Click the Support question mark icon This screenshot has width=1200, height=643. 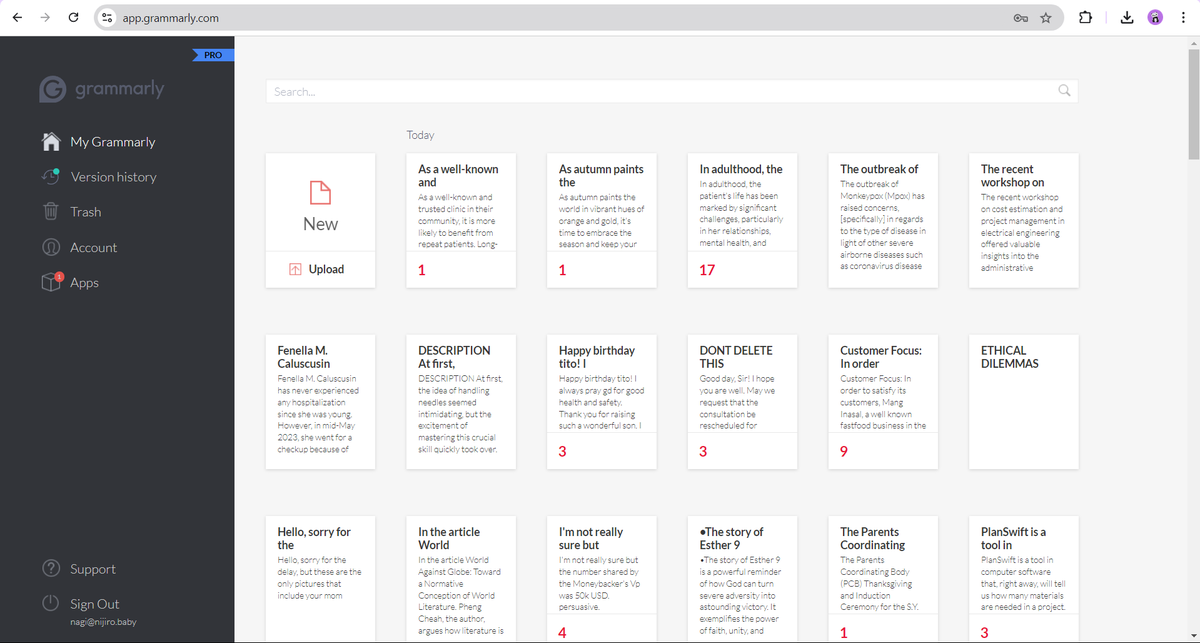click(50, 569)
